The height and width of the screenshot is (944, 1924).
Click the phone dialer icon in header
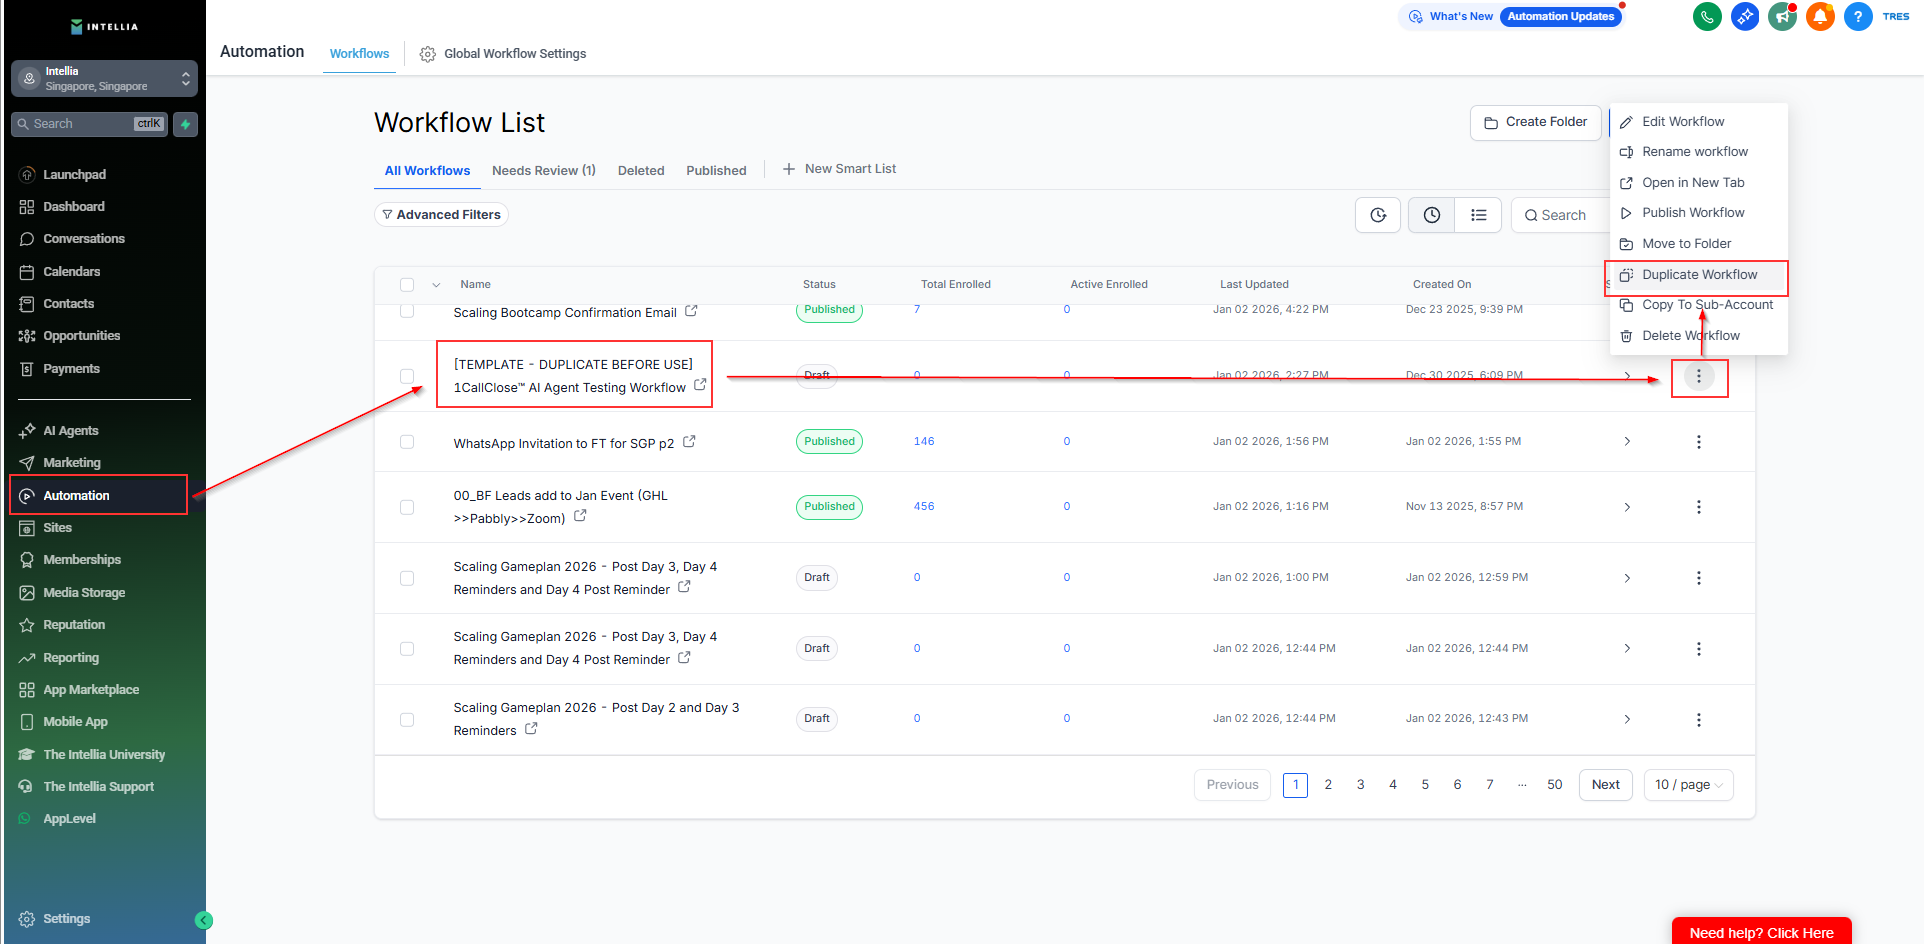1706,17
